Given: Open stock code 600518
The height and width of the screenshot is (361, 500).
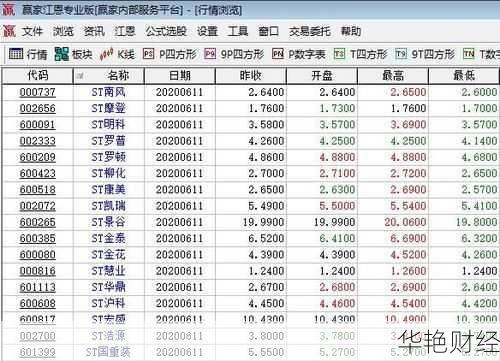Looking at the screenshot, I should [x=37, y=190].
